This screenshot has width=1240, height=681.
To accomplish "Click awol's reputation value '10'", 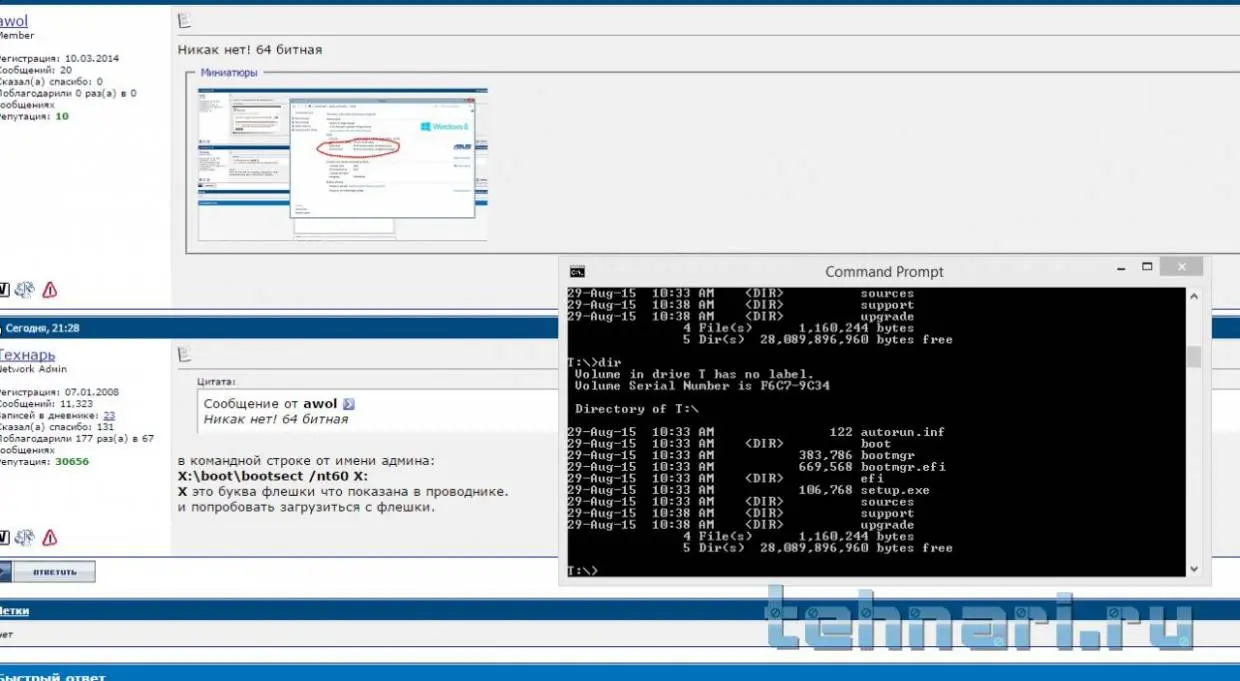I will point(62,116).
